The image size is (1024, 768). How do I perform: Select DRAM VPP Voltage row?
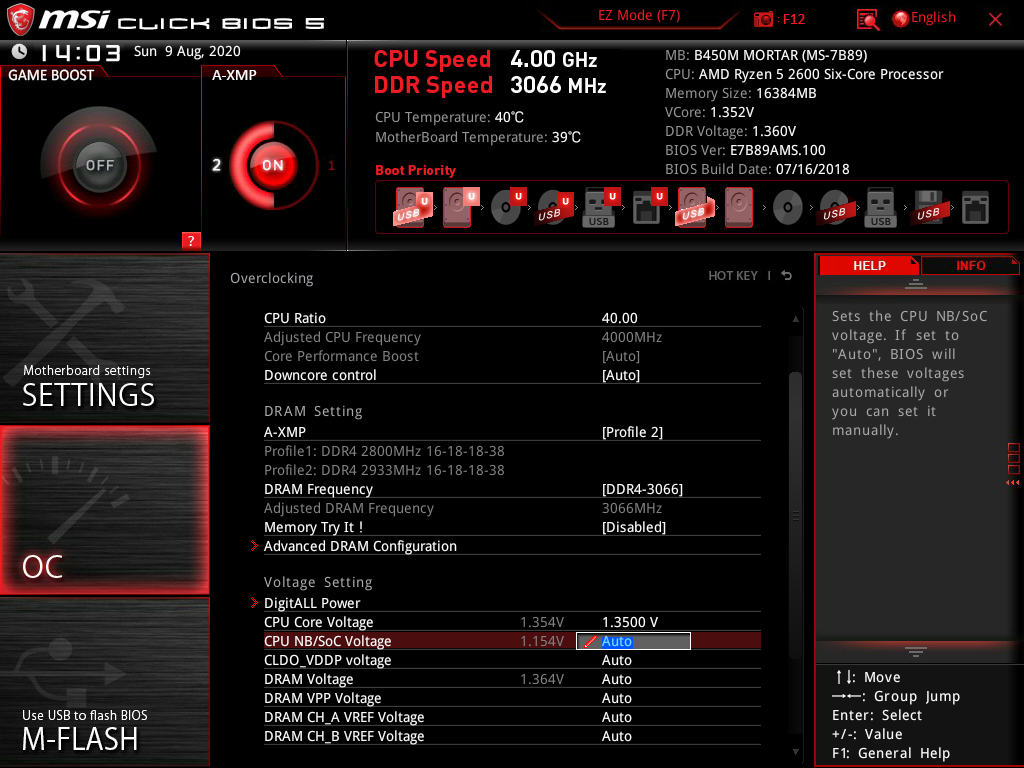[x=512, y=698]
